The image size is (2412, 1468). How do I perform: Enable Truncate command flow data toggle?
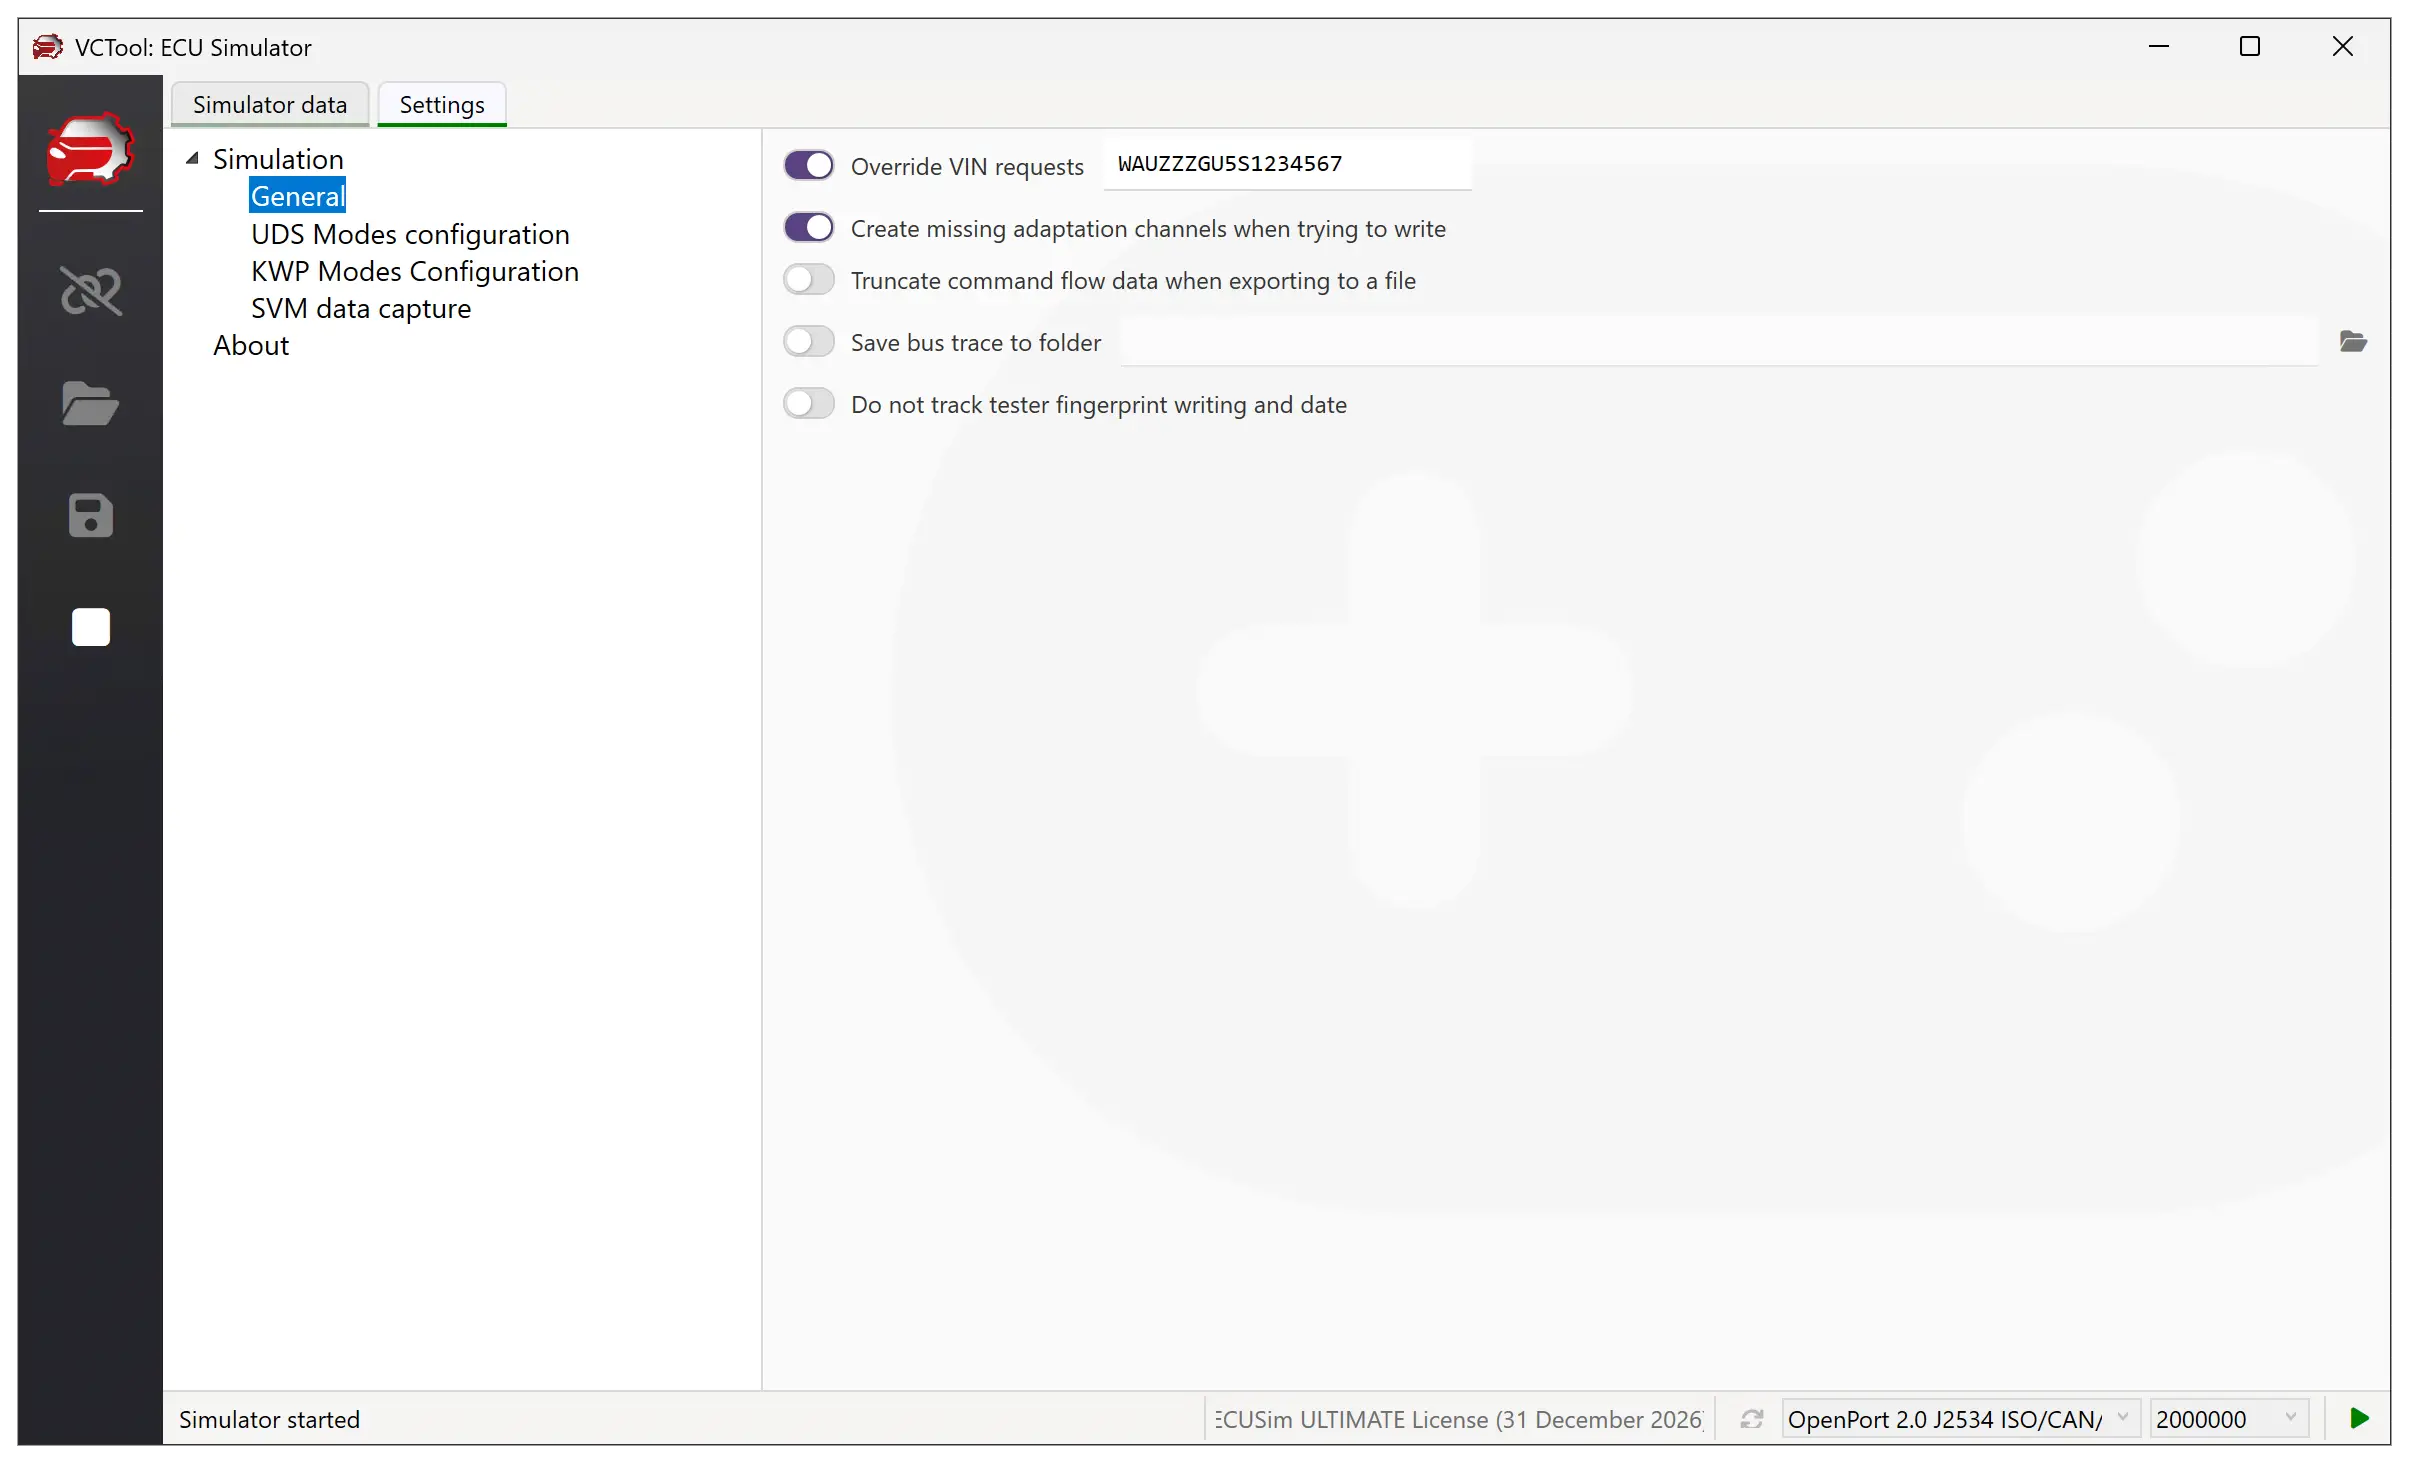[x=808, y=280]
